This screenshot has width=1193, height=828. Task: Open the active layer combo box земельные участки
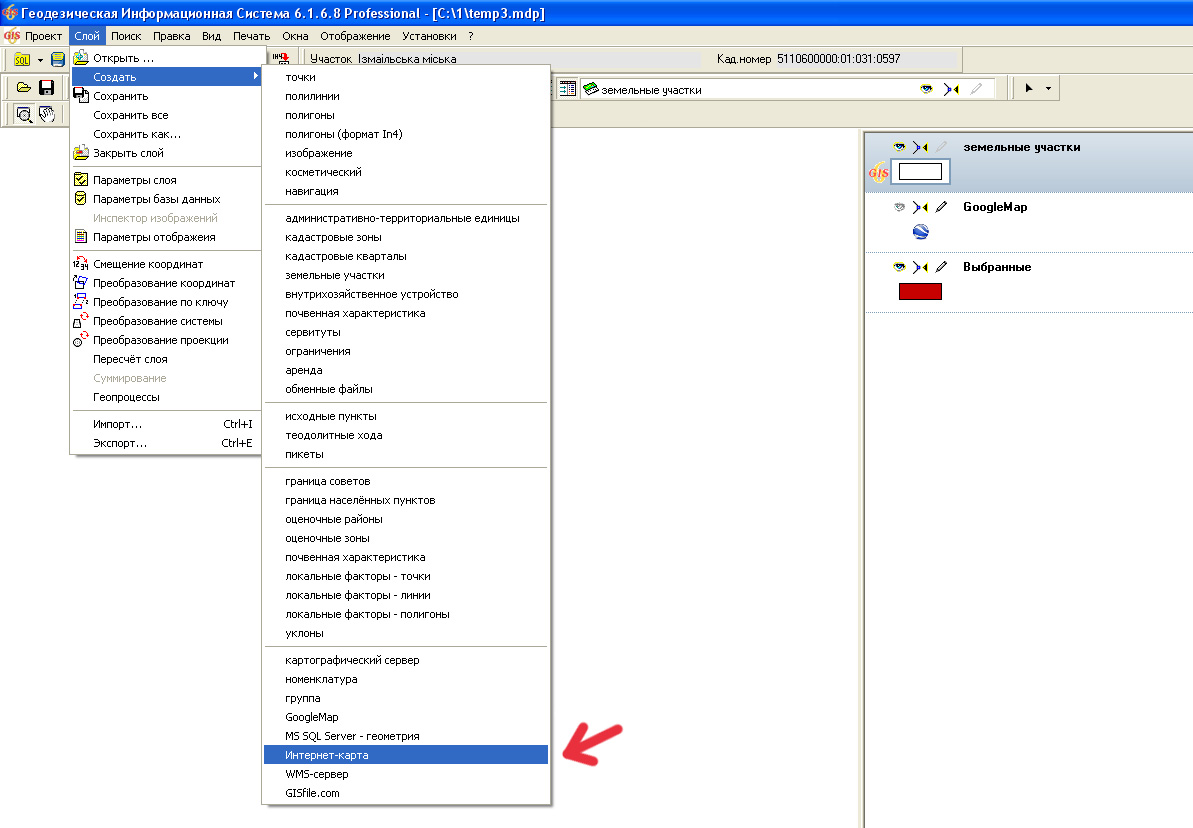[x=787, y=89]
